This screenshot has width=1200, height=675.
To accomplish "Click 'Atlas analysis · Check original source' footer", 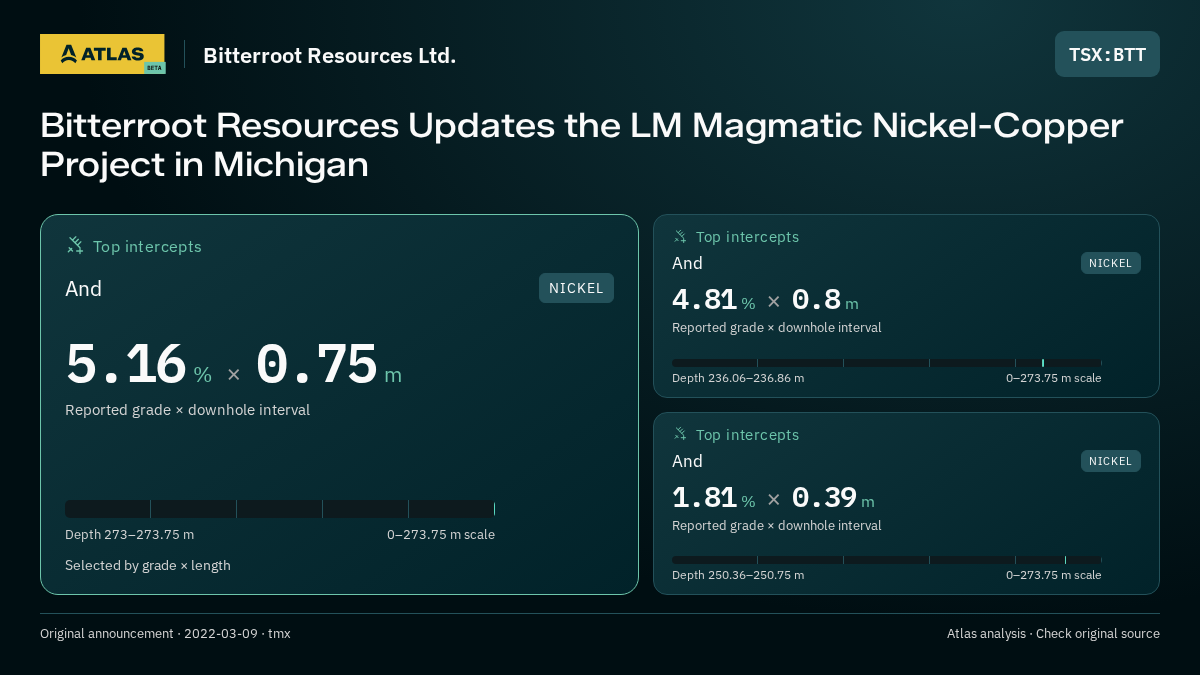I will pyautogui.click(x=1053, y=634).
